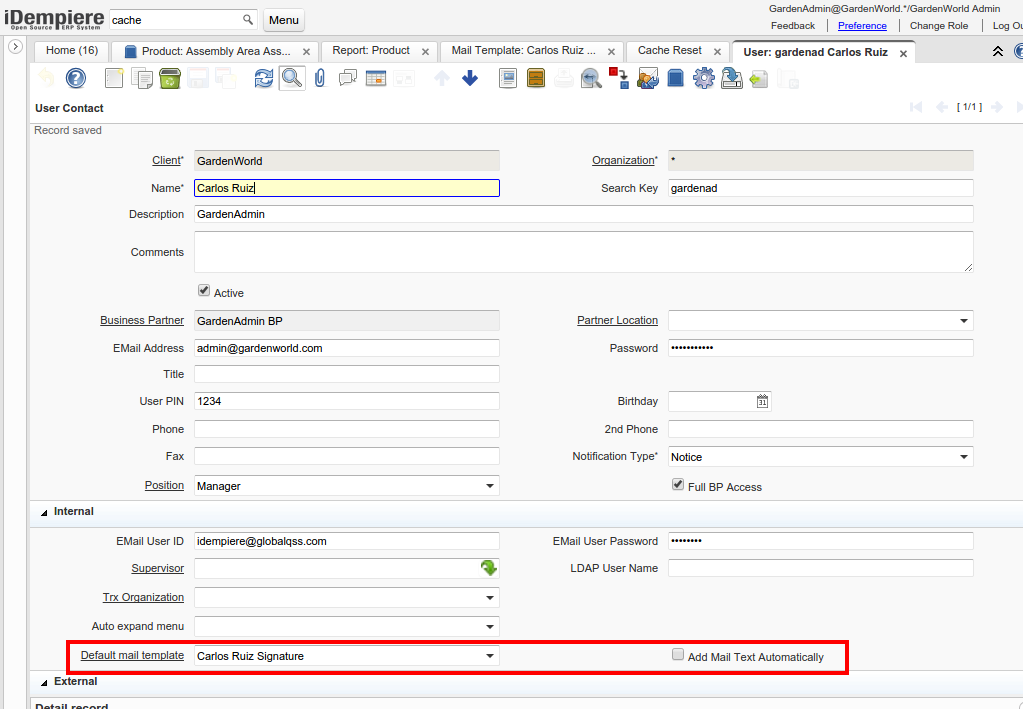Open the Default mail template dropdown
Screen dimensions: 1023x709
490,656
